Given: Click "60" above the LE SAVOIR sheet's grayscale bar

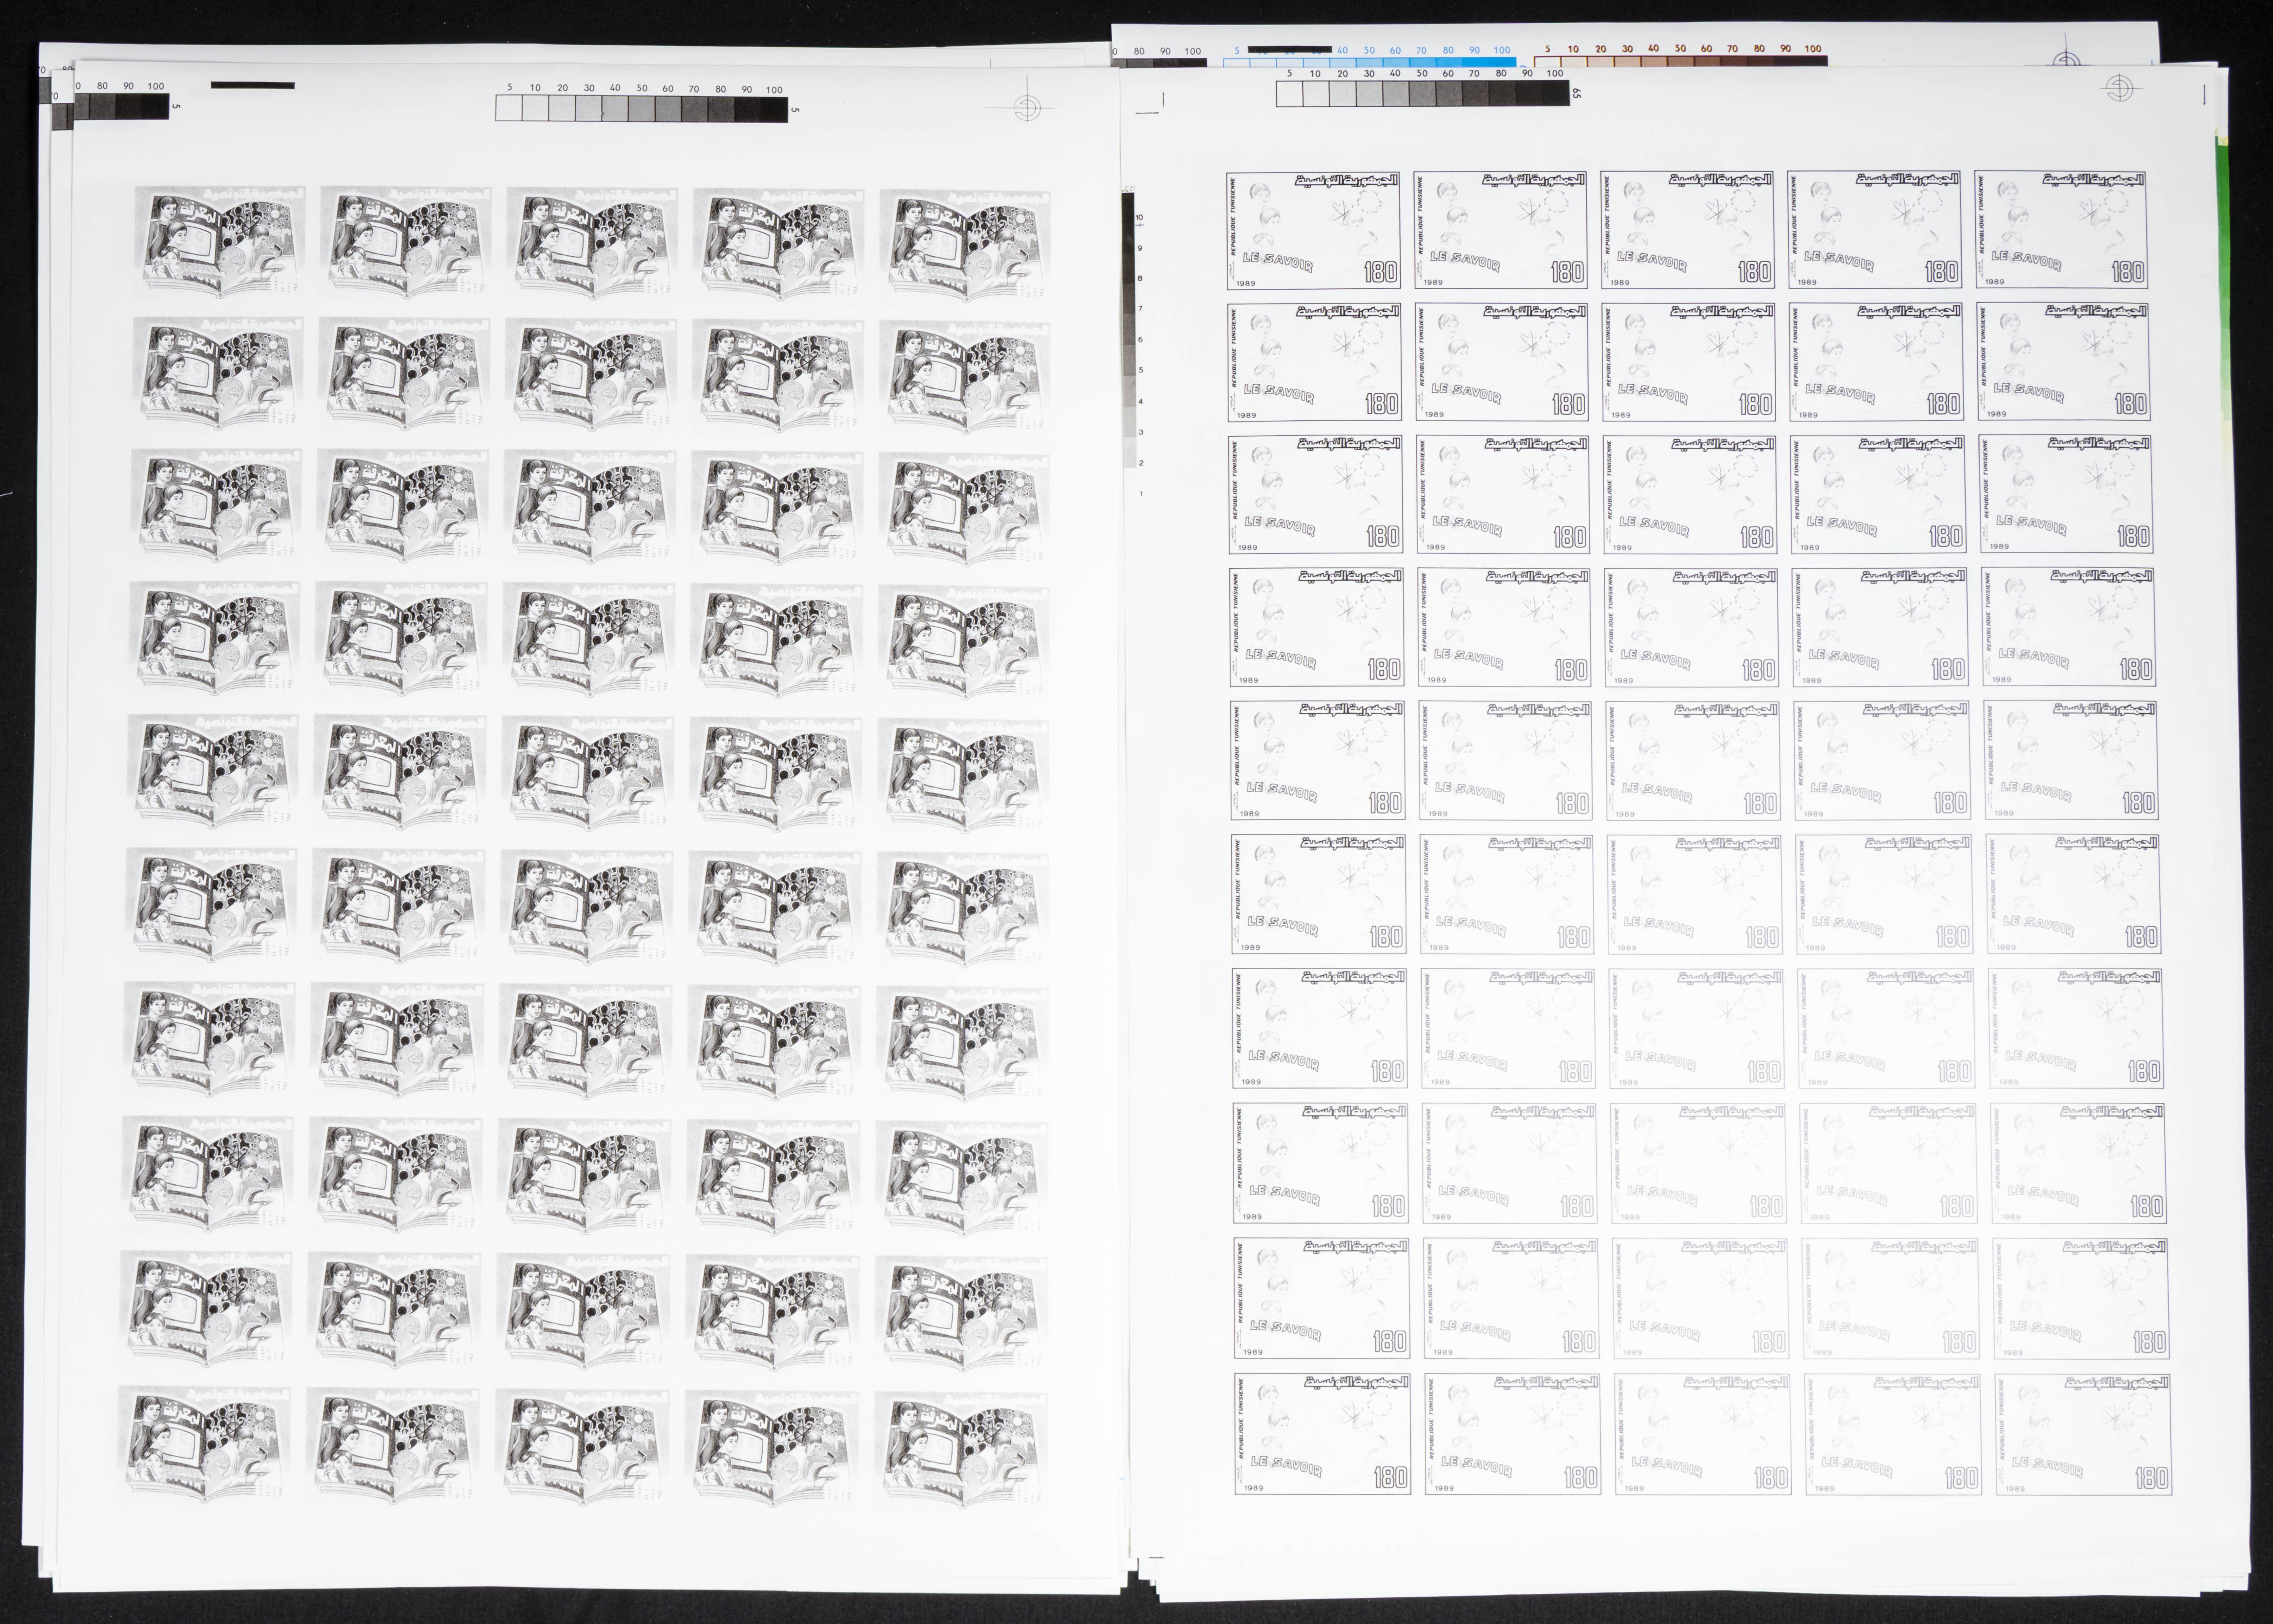Looking at the screenshot, I should pos(1448,73).
